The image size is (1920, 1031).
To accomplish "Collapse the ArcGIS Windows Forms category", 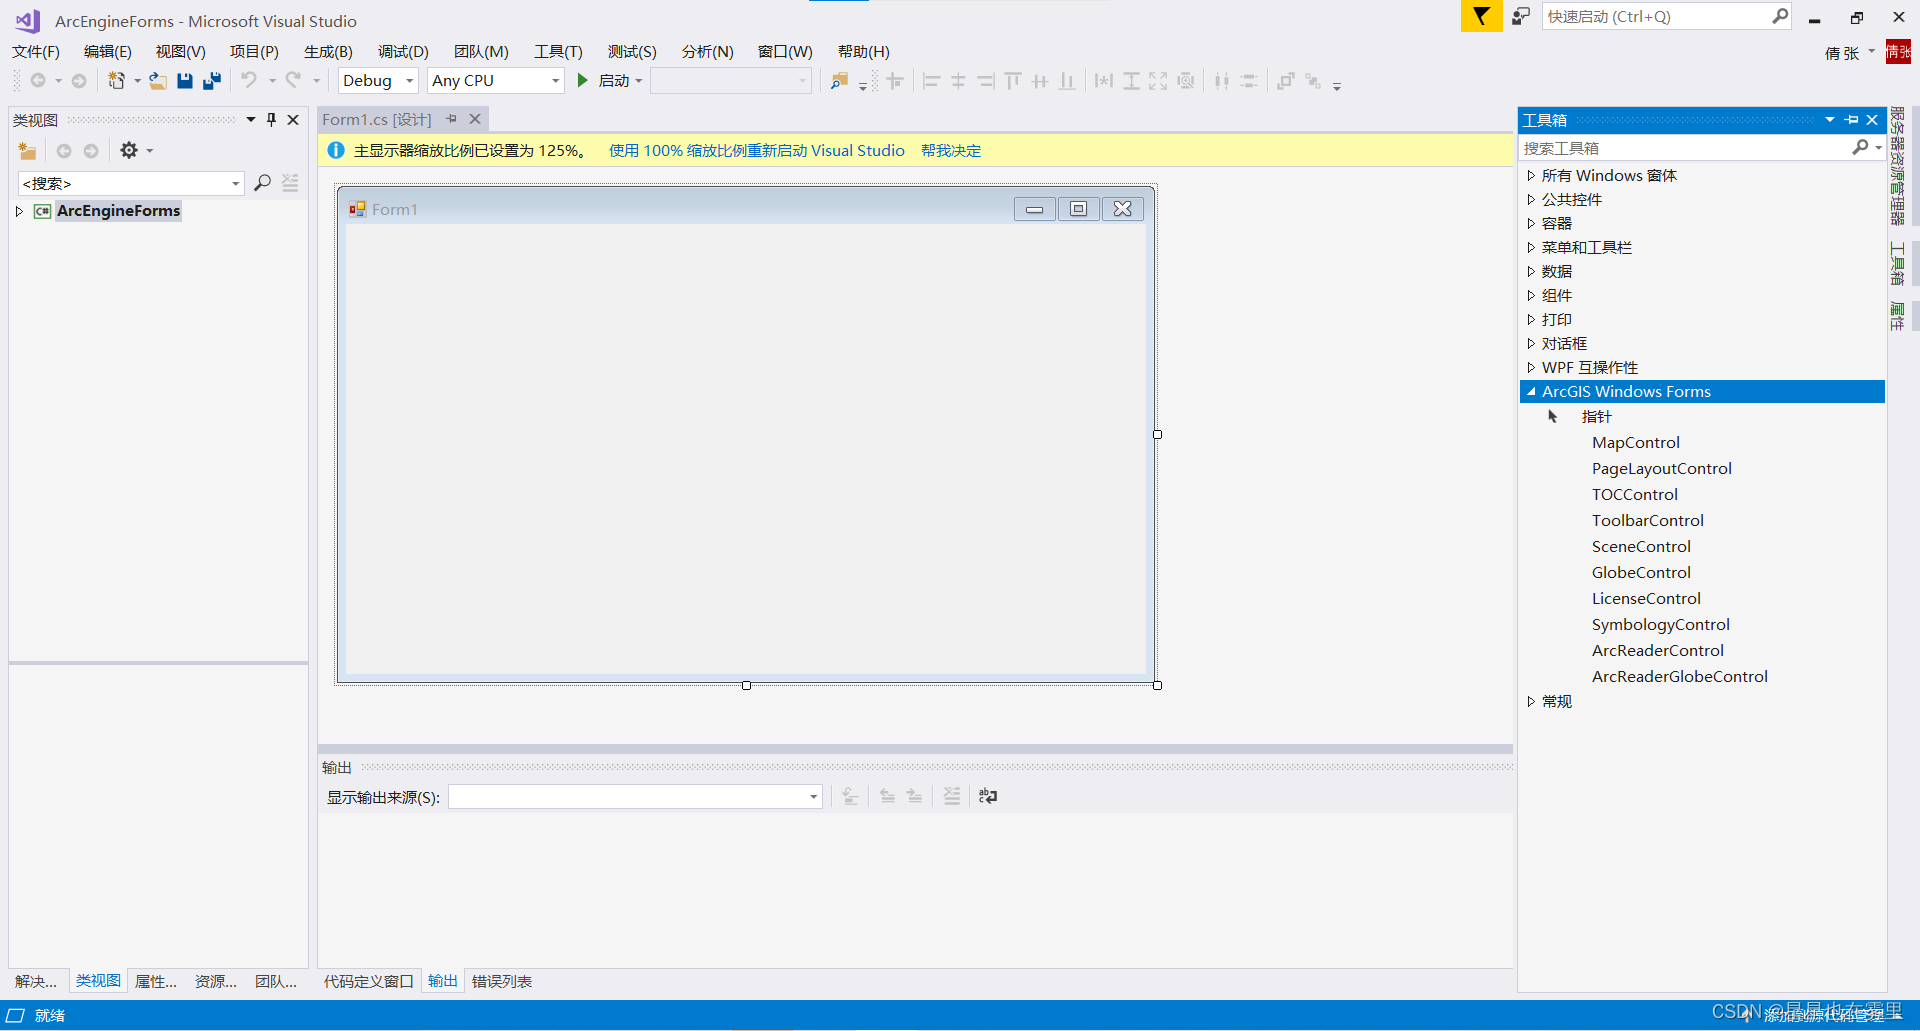I will pos(1533,391).
